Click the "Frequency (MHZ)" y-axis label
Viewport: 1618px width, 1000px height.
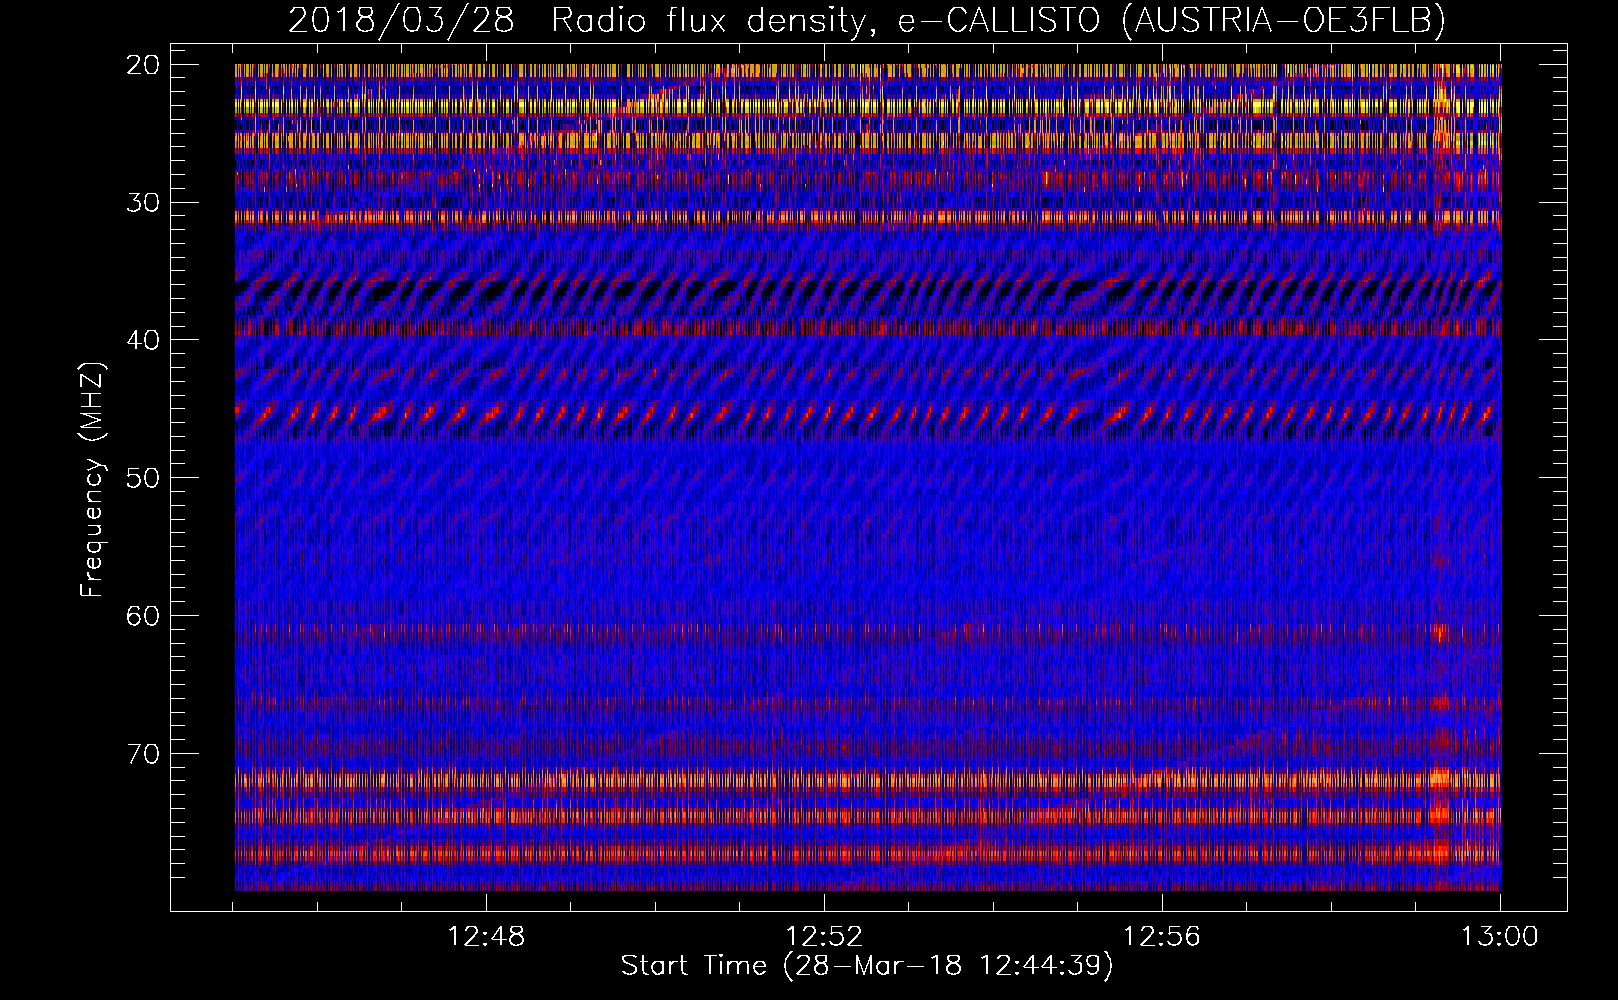coord(92,480)
